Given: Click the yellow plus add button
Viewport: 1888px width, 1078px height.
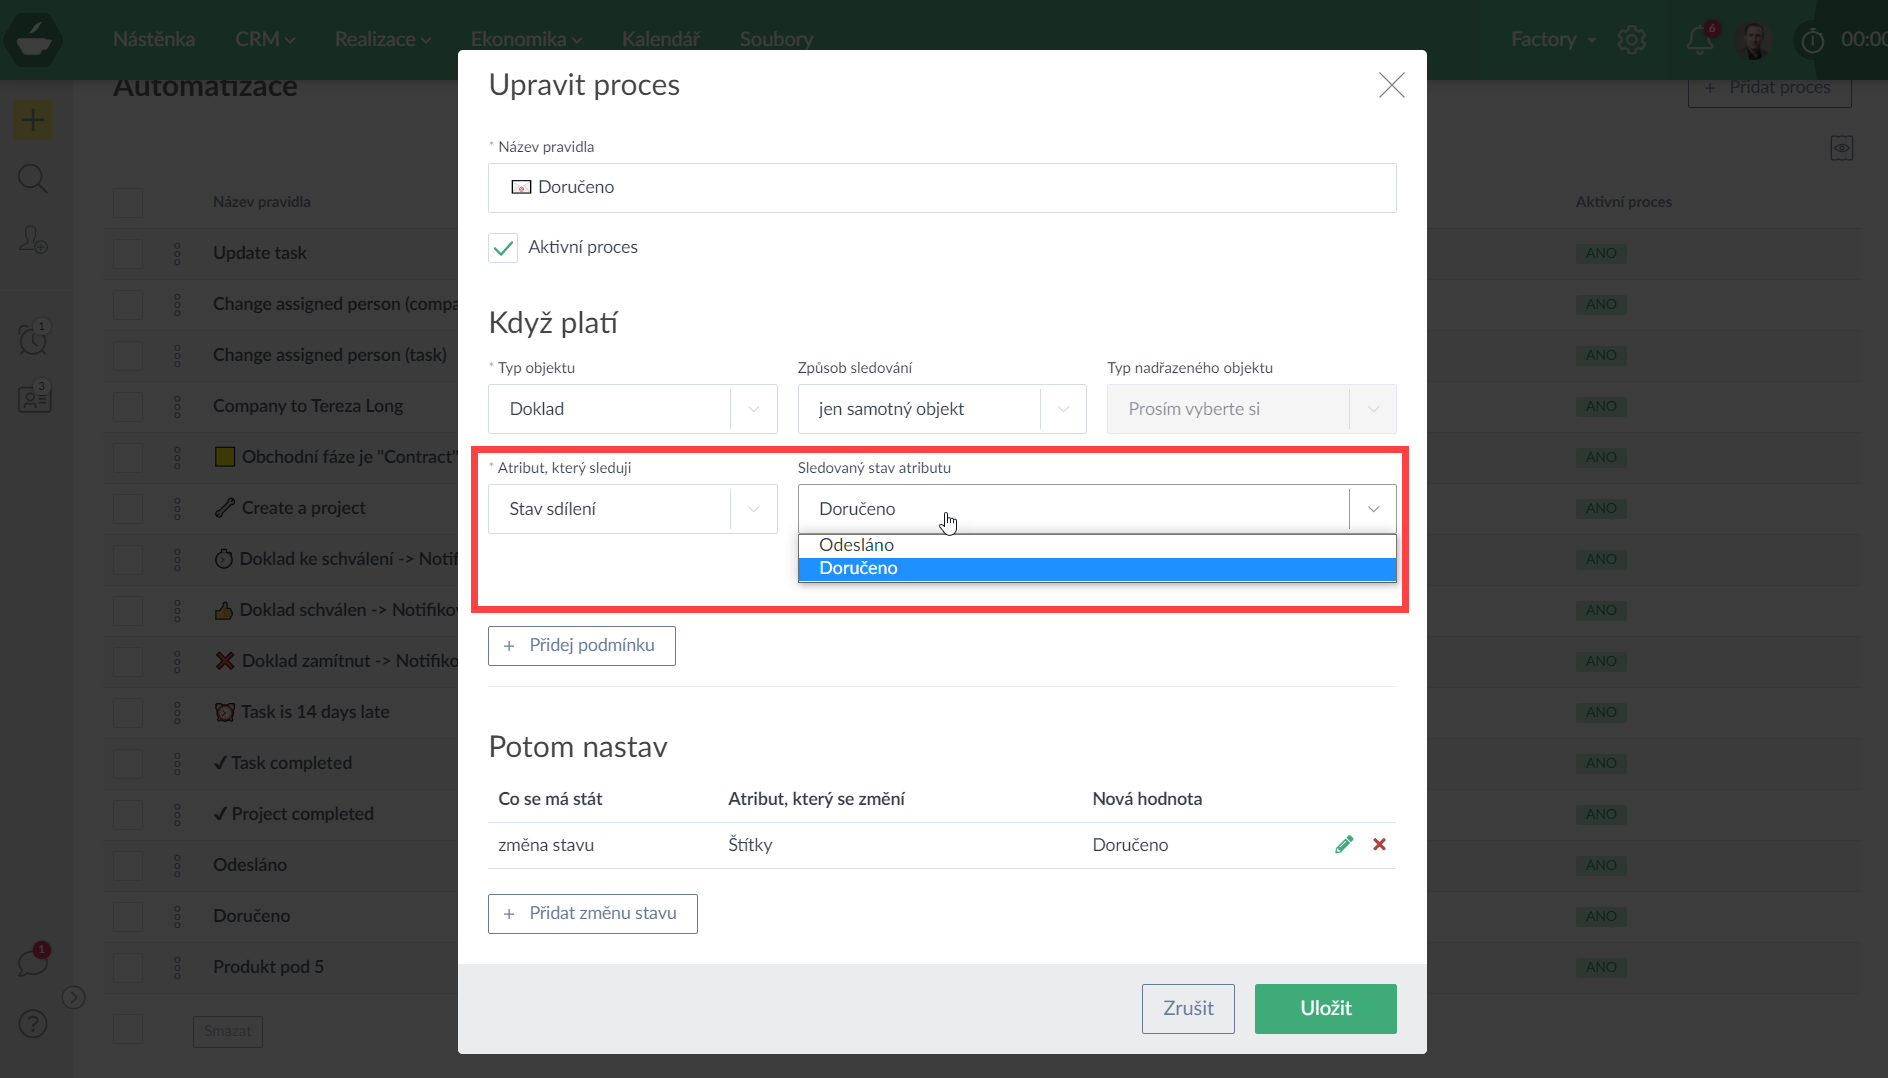Looking at the screenshot, I should [x=33, y=120].
